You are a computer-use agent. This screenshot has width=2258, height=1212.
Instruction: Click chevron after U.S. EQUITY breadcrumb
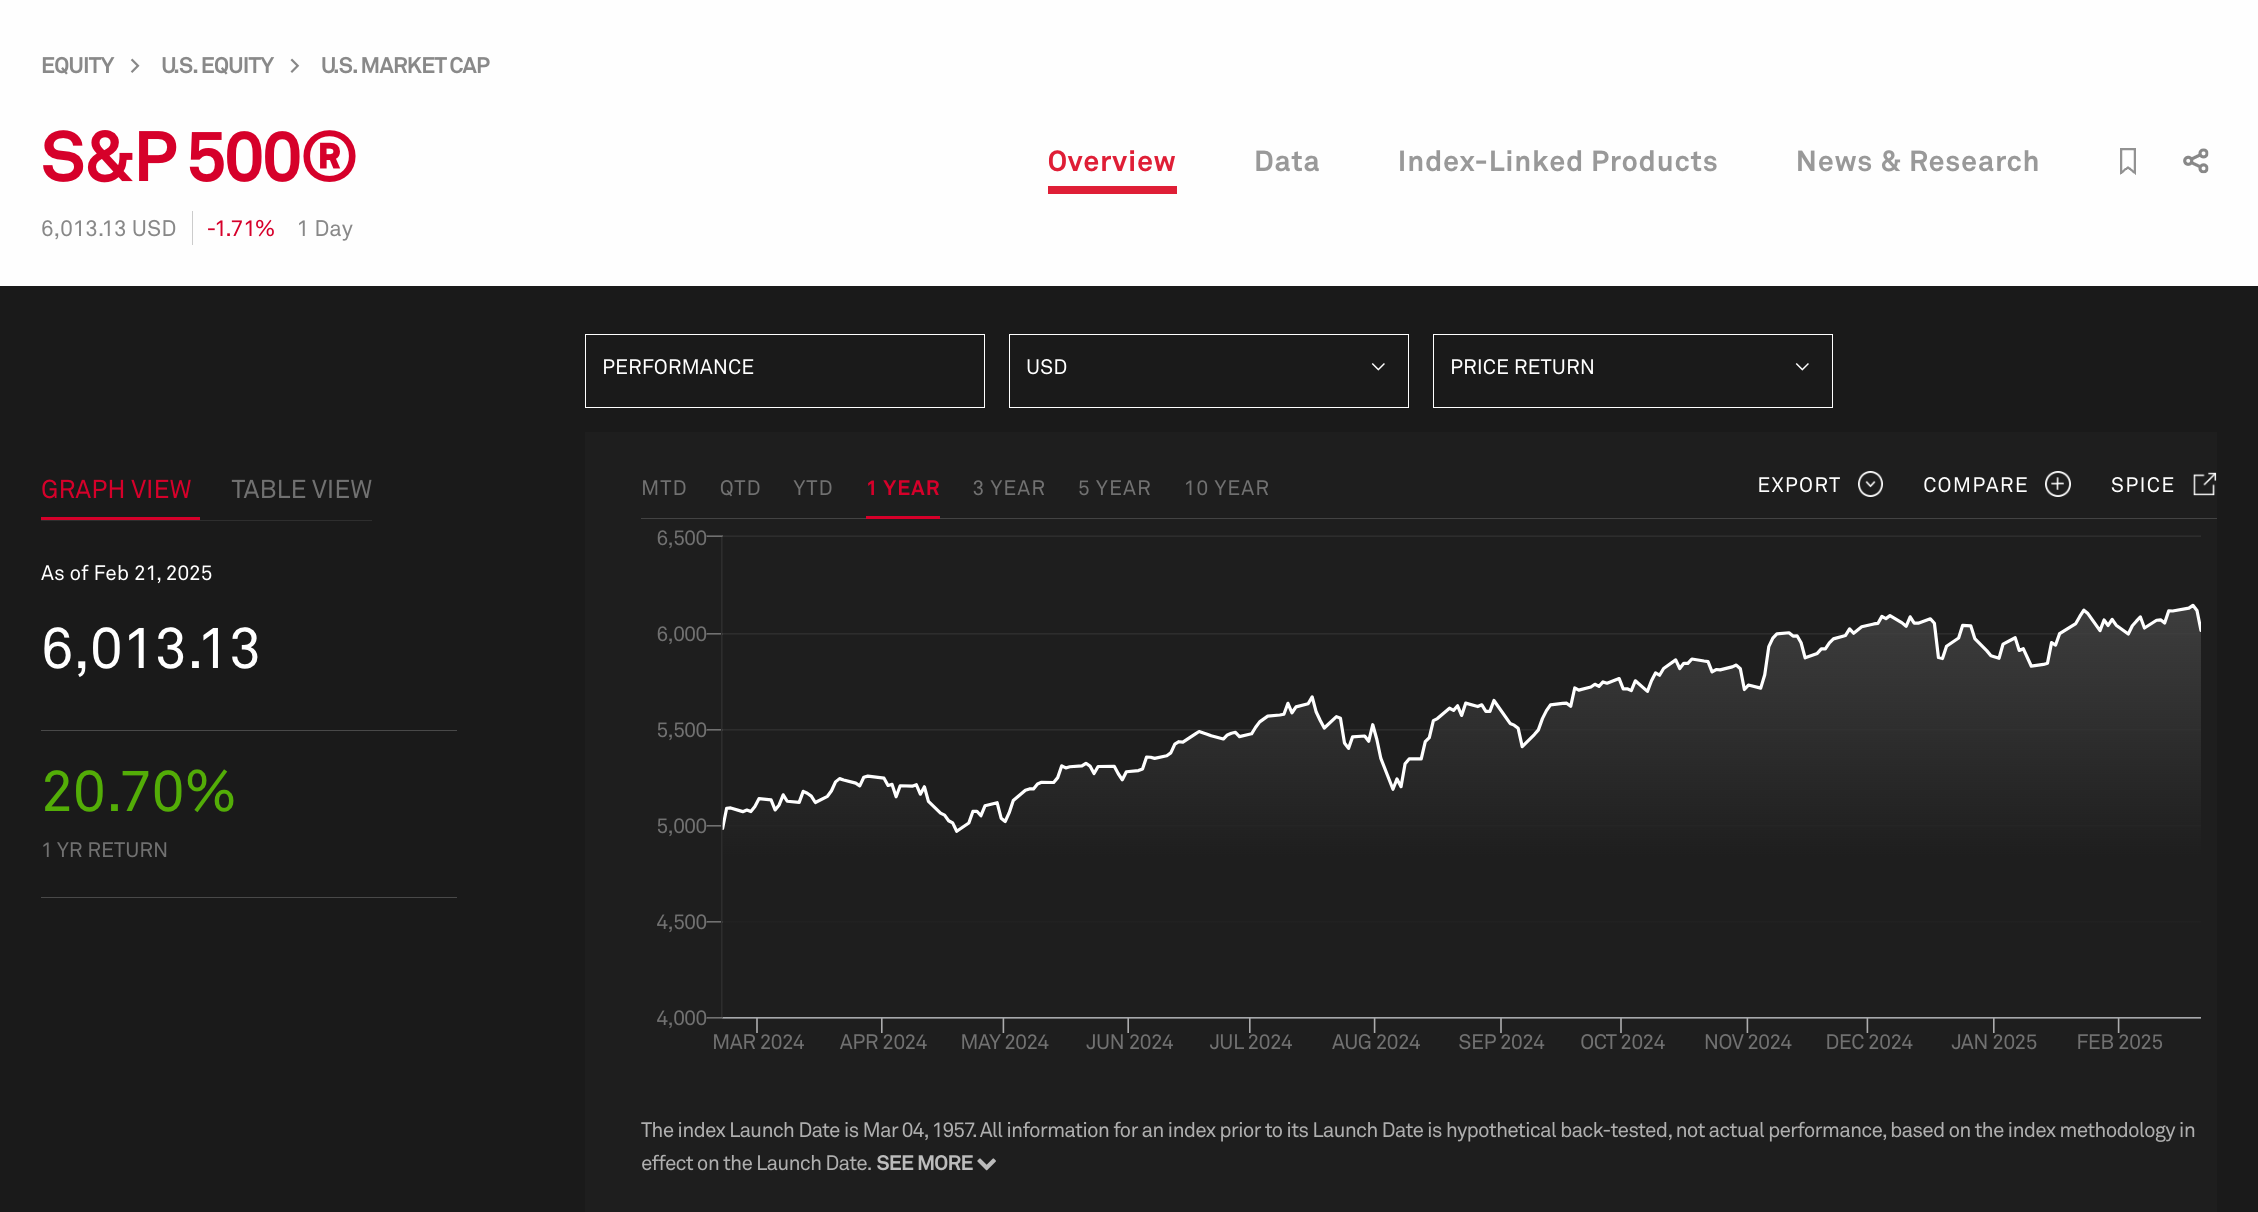tap(295, 66)
